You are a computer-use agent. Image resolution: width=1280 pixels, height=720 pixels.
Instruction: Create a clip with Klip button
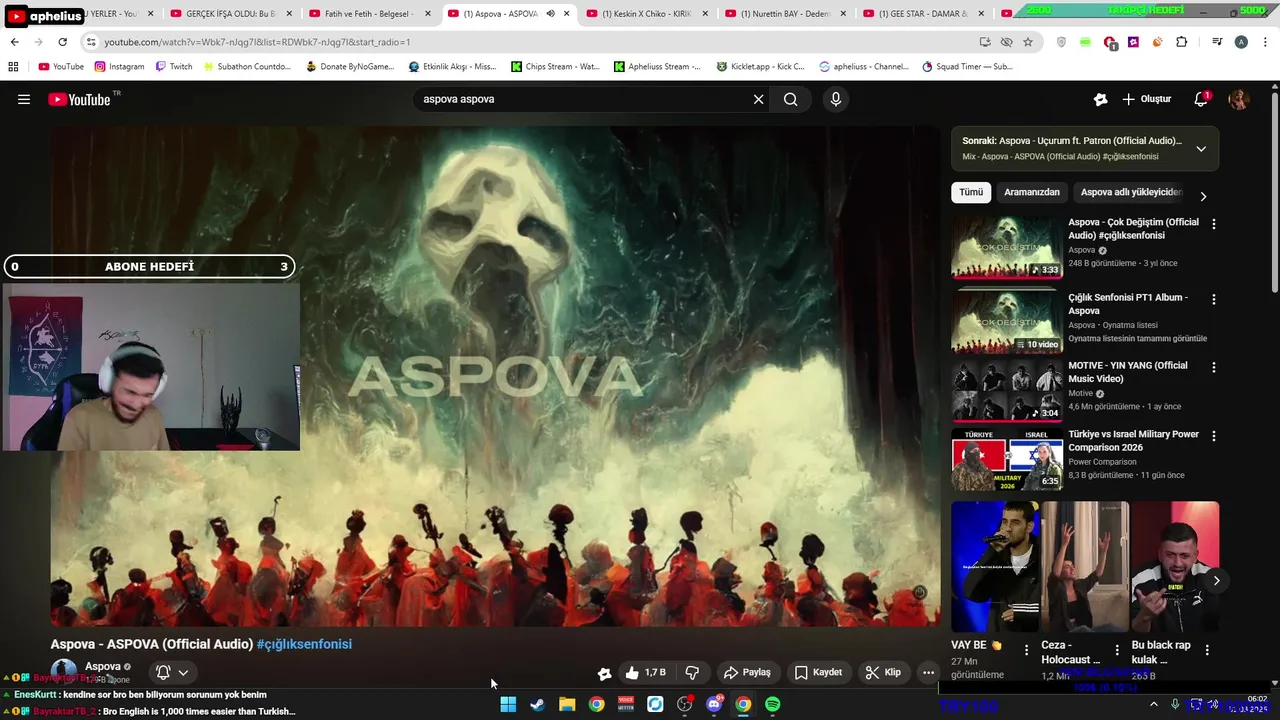click(x=884, y=672)
